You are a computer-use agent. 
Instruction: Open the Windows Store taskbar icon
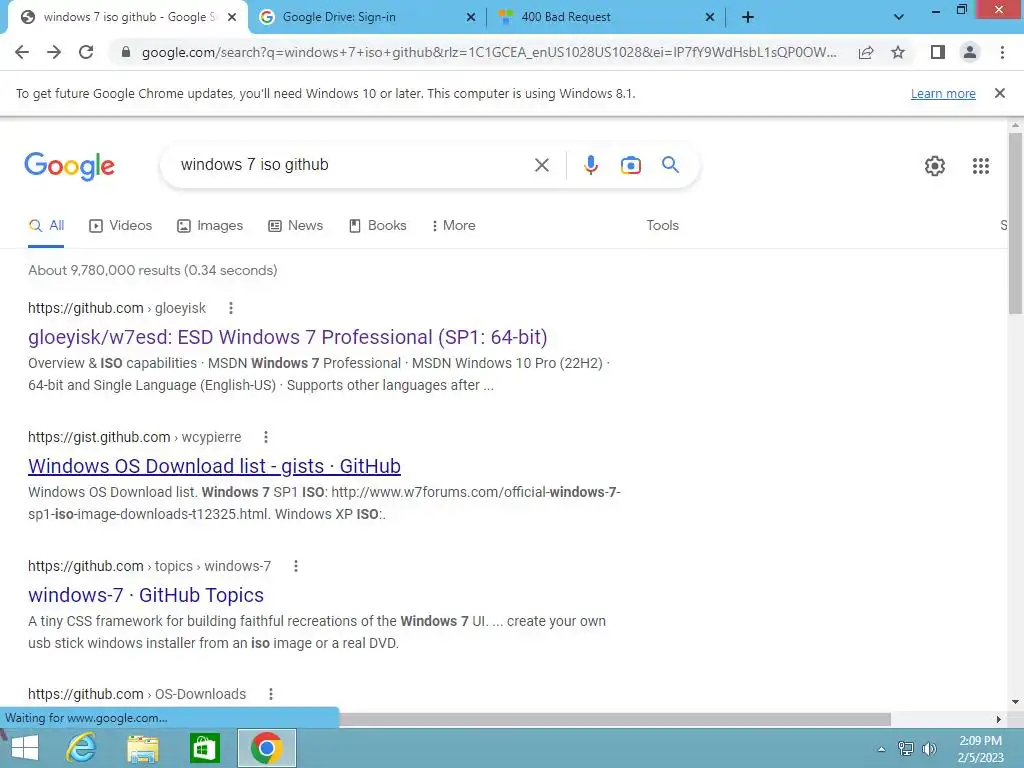[x=204, y=748]
